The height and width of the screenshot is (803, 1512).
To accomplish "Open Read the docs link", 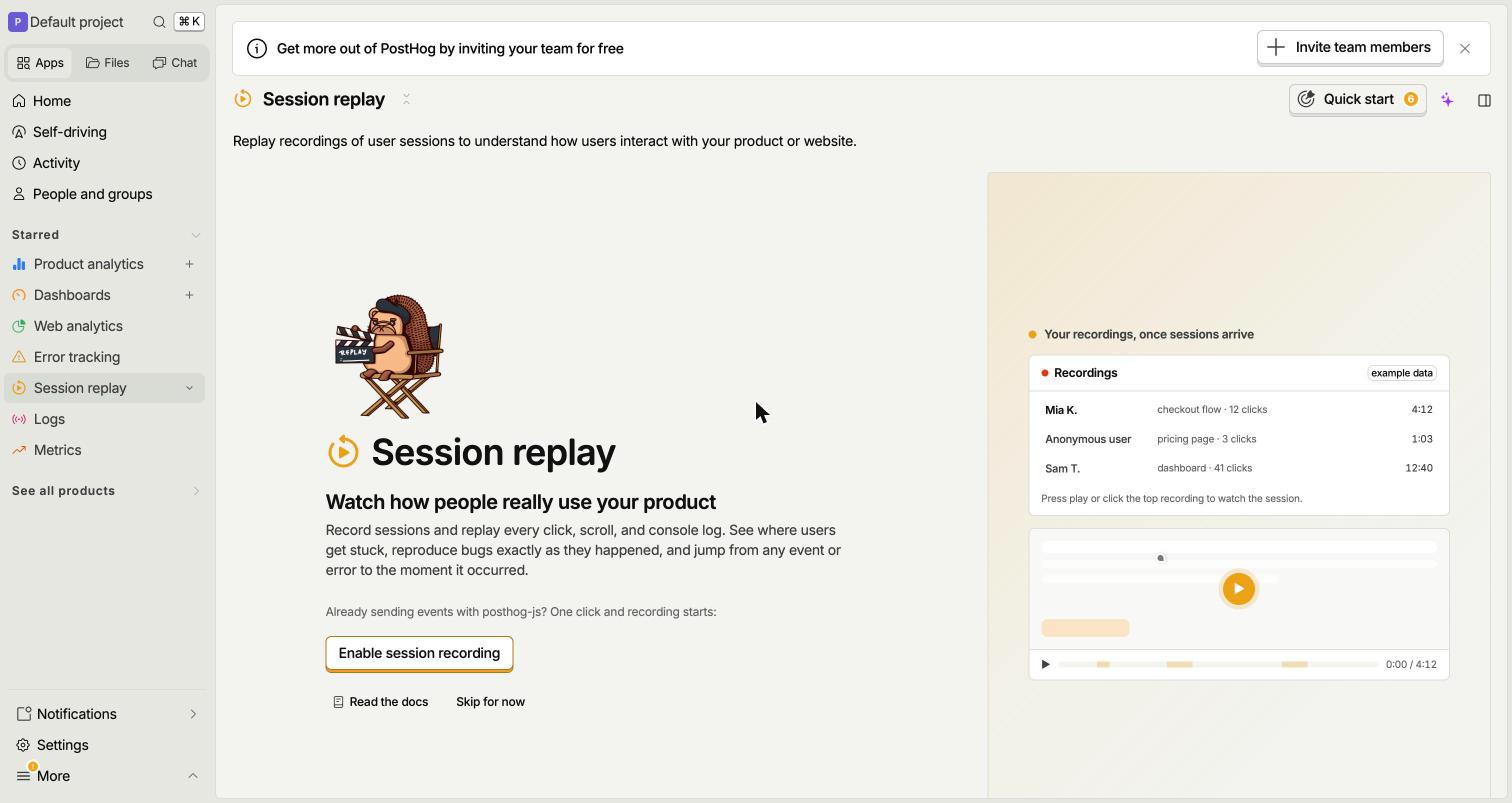I will point(380,702).
